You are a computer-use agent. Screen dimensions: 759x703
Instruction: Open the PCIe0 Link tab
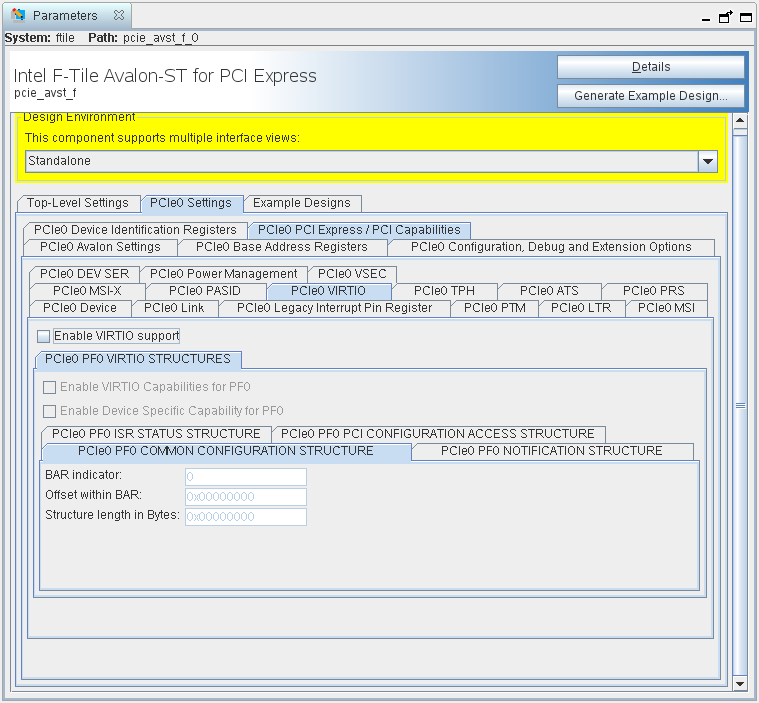click(x=174, y=308)
